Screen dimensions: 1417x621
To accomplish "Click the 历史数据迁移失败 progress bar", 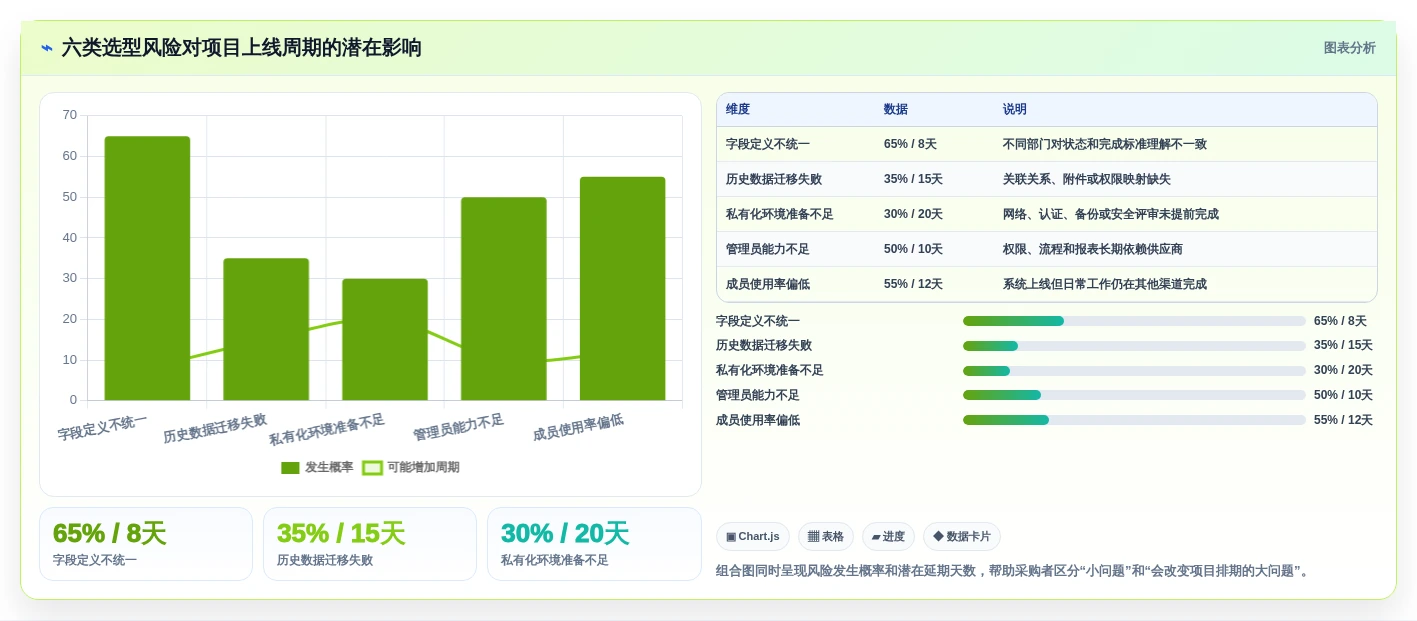I will pyautogui.click(x=1134, y=346).
